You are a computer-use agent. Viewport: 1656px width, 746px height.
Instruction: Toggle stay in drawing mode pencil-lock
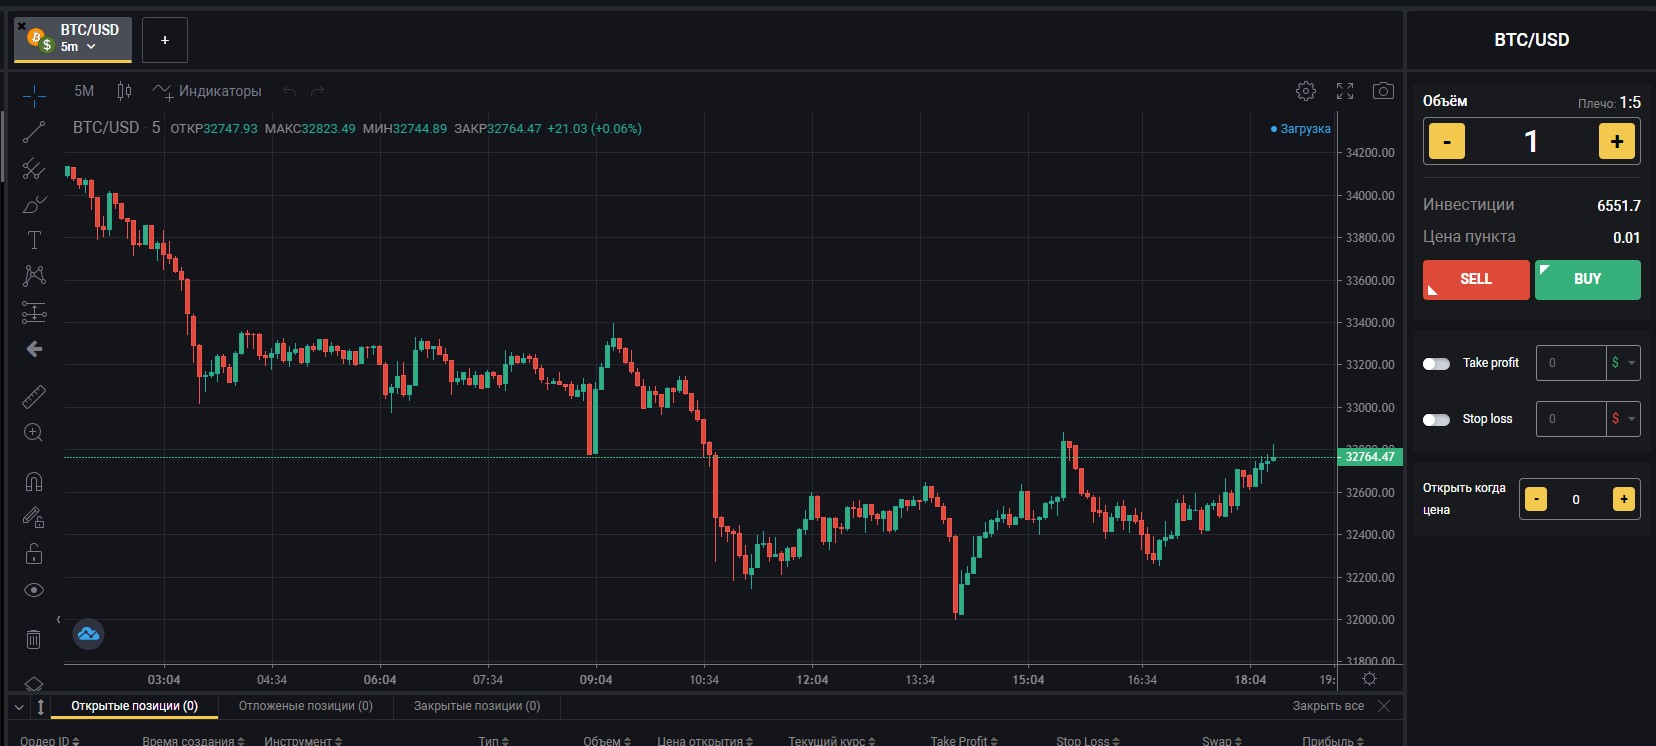click(34, 518)
